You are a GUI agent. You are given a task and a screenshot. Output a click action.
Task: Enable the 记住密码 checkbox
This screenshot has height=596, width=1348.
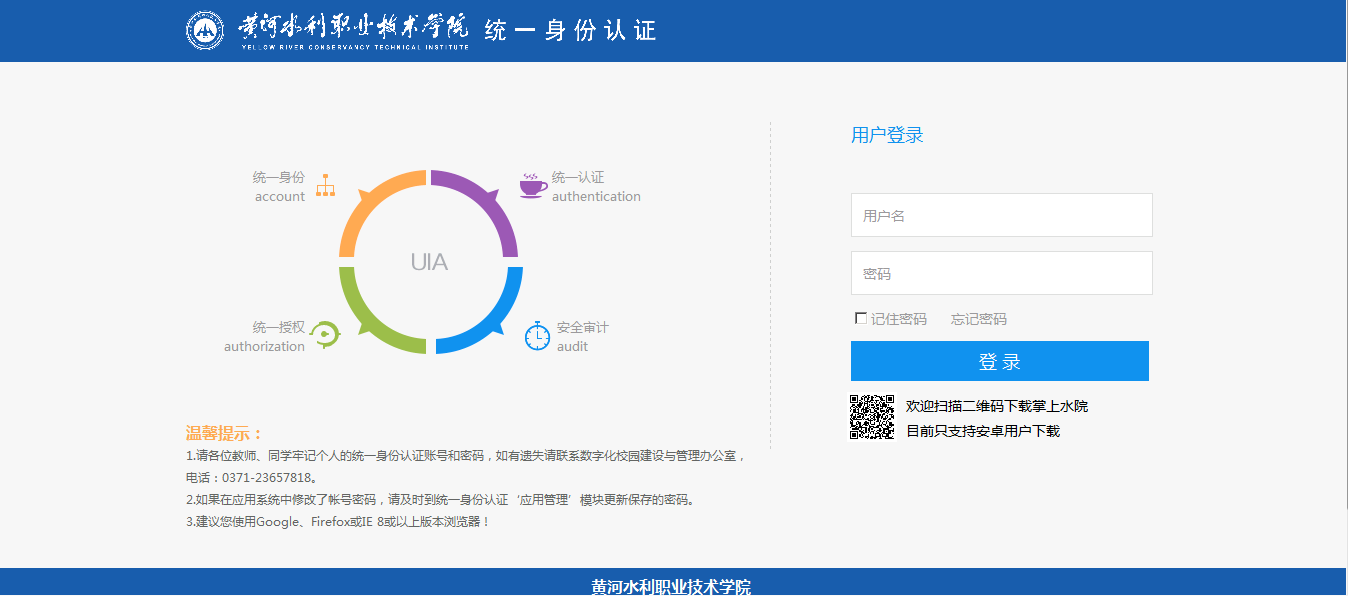click(x=861, y=318)
